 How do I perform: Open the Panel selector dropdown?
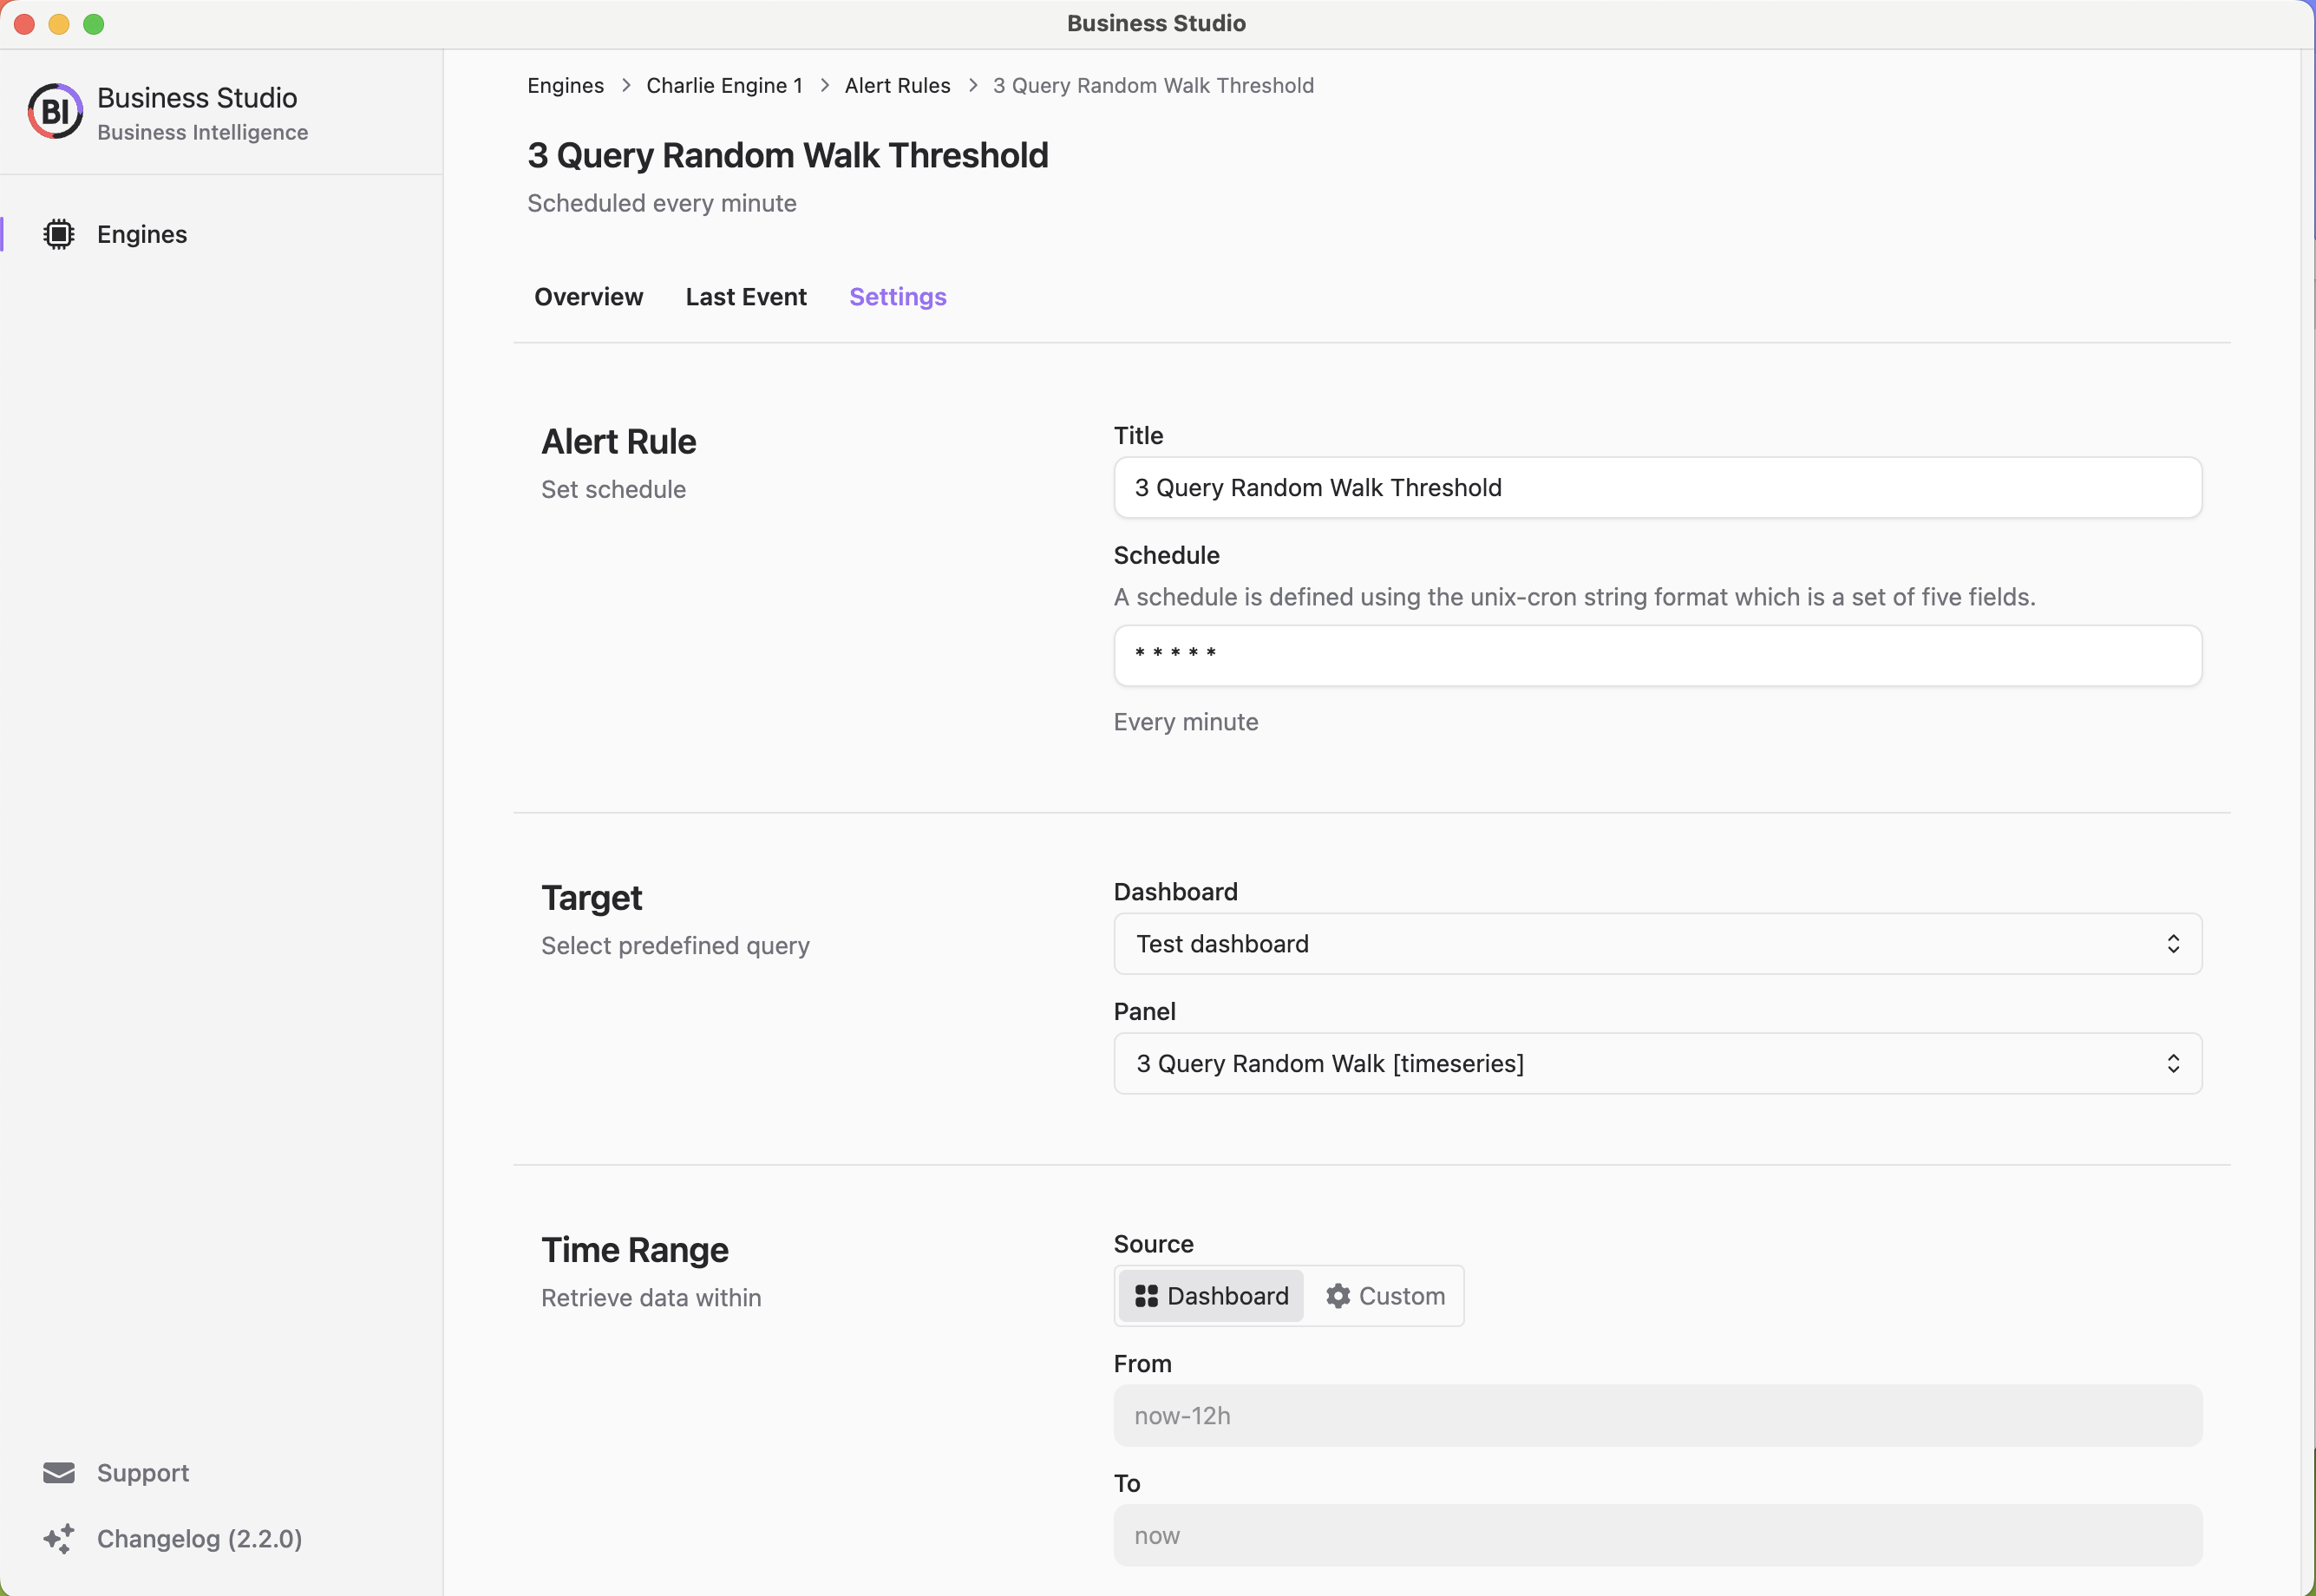pos(1658,1063)
